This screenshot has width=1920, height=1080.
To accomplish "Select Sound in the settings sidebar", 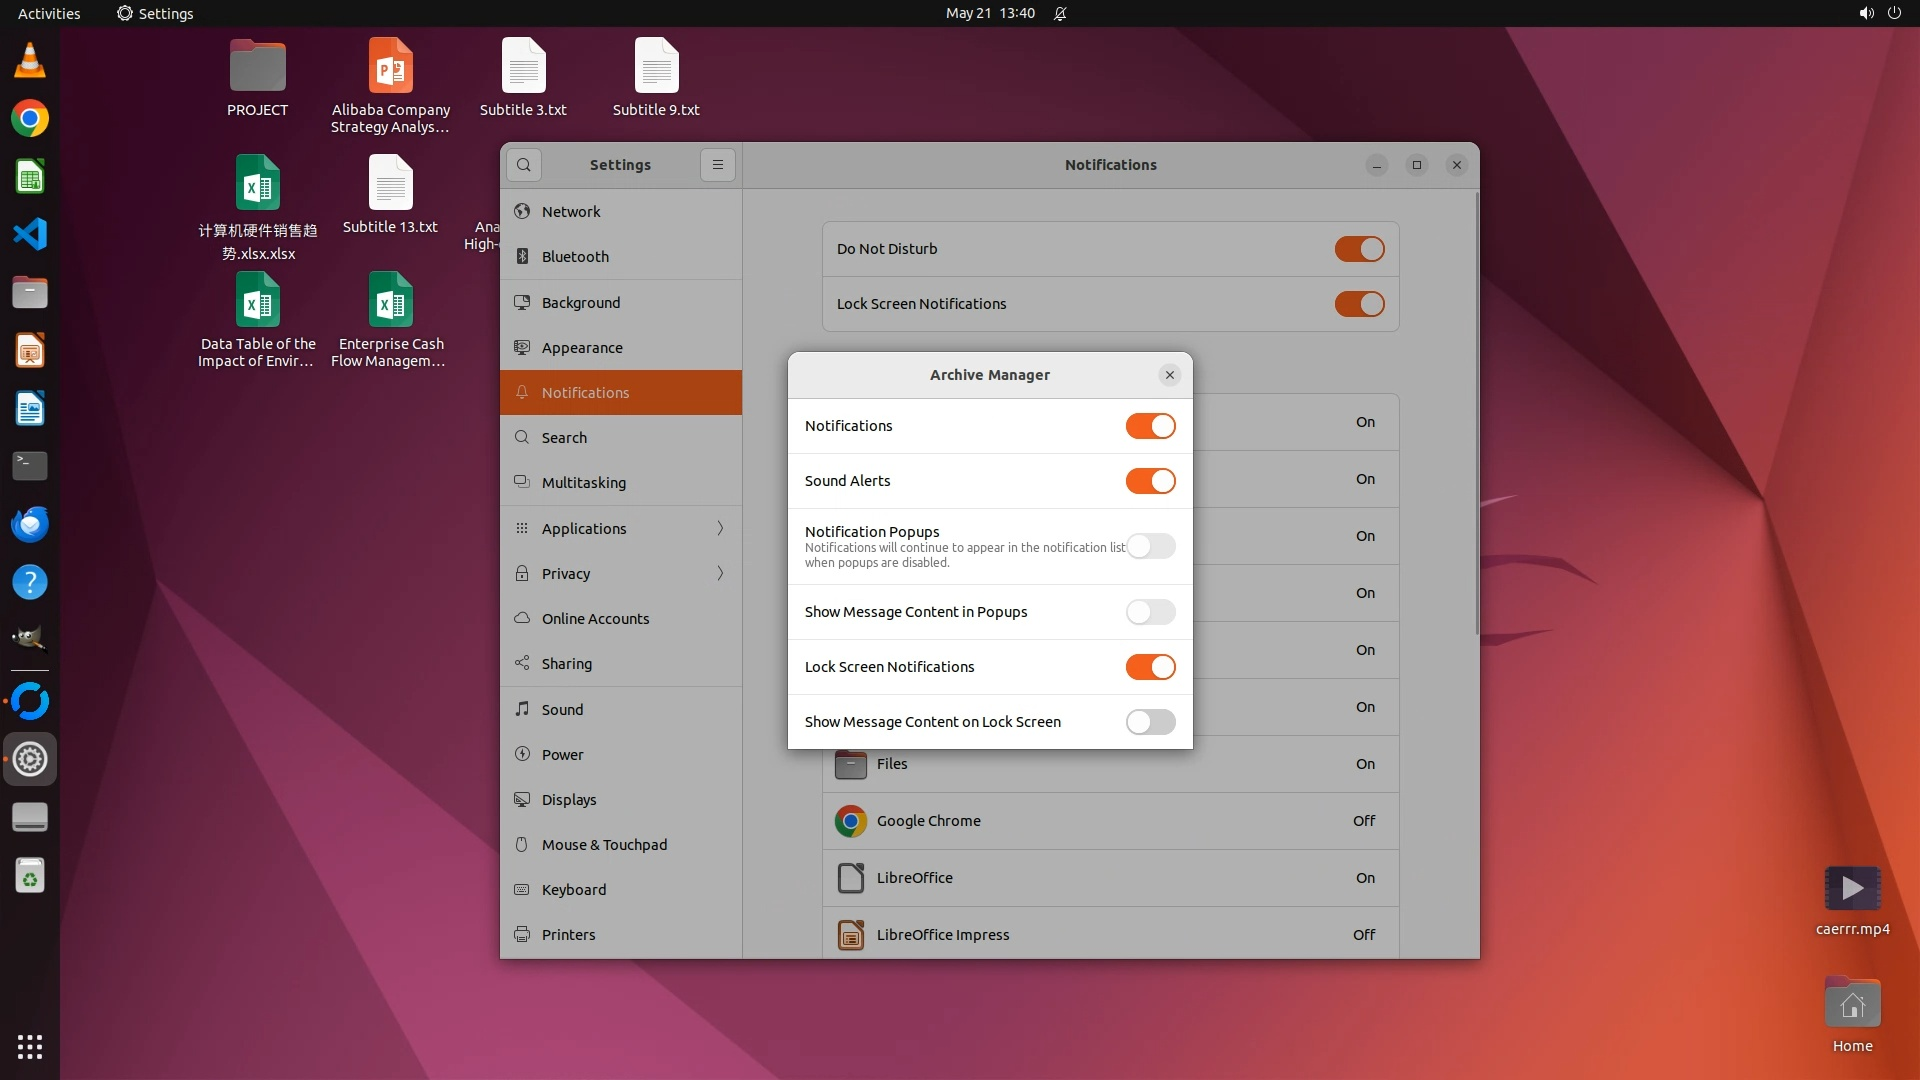I will pos(562,710).
